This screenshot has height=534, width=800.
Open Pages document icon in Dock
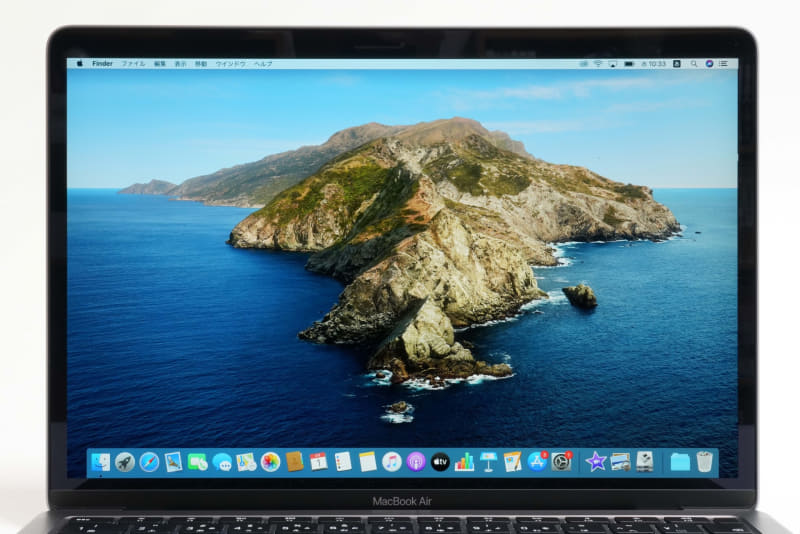tap(513, 462)
